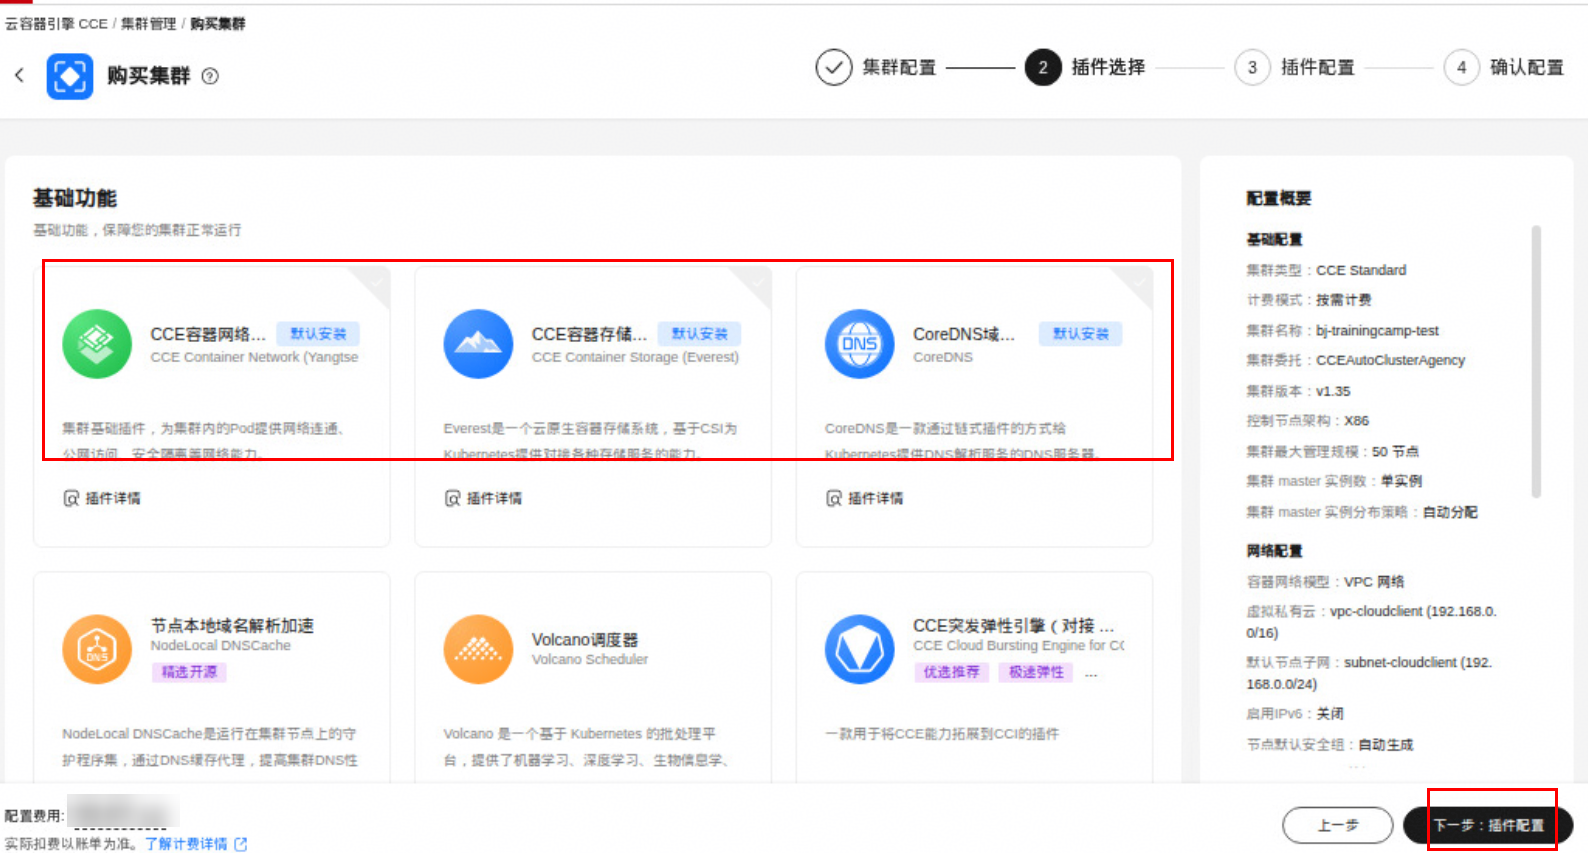Click the 精选开源 tag on NodeLocal DNSCache
Viewport: 1588px width, 853px height.
click(189, 672)
